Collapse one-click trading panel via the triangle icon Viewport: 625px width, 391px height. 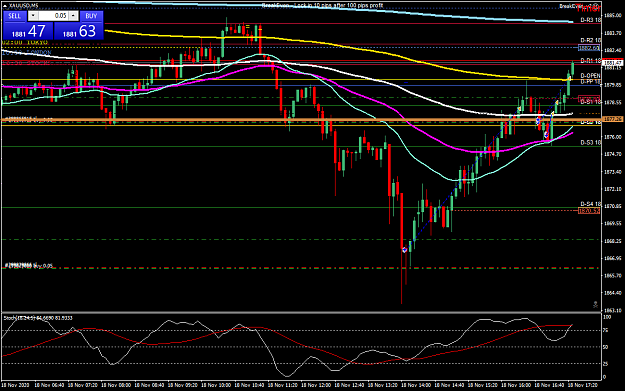point(5,6)
